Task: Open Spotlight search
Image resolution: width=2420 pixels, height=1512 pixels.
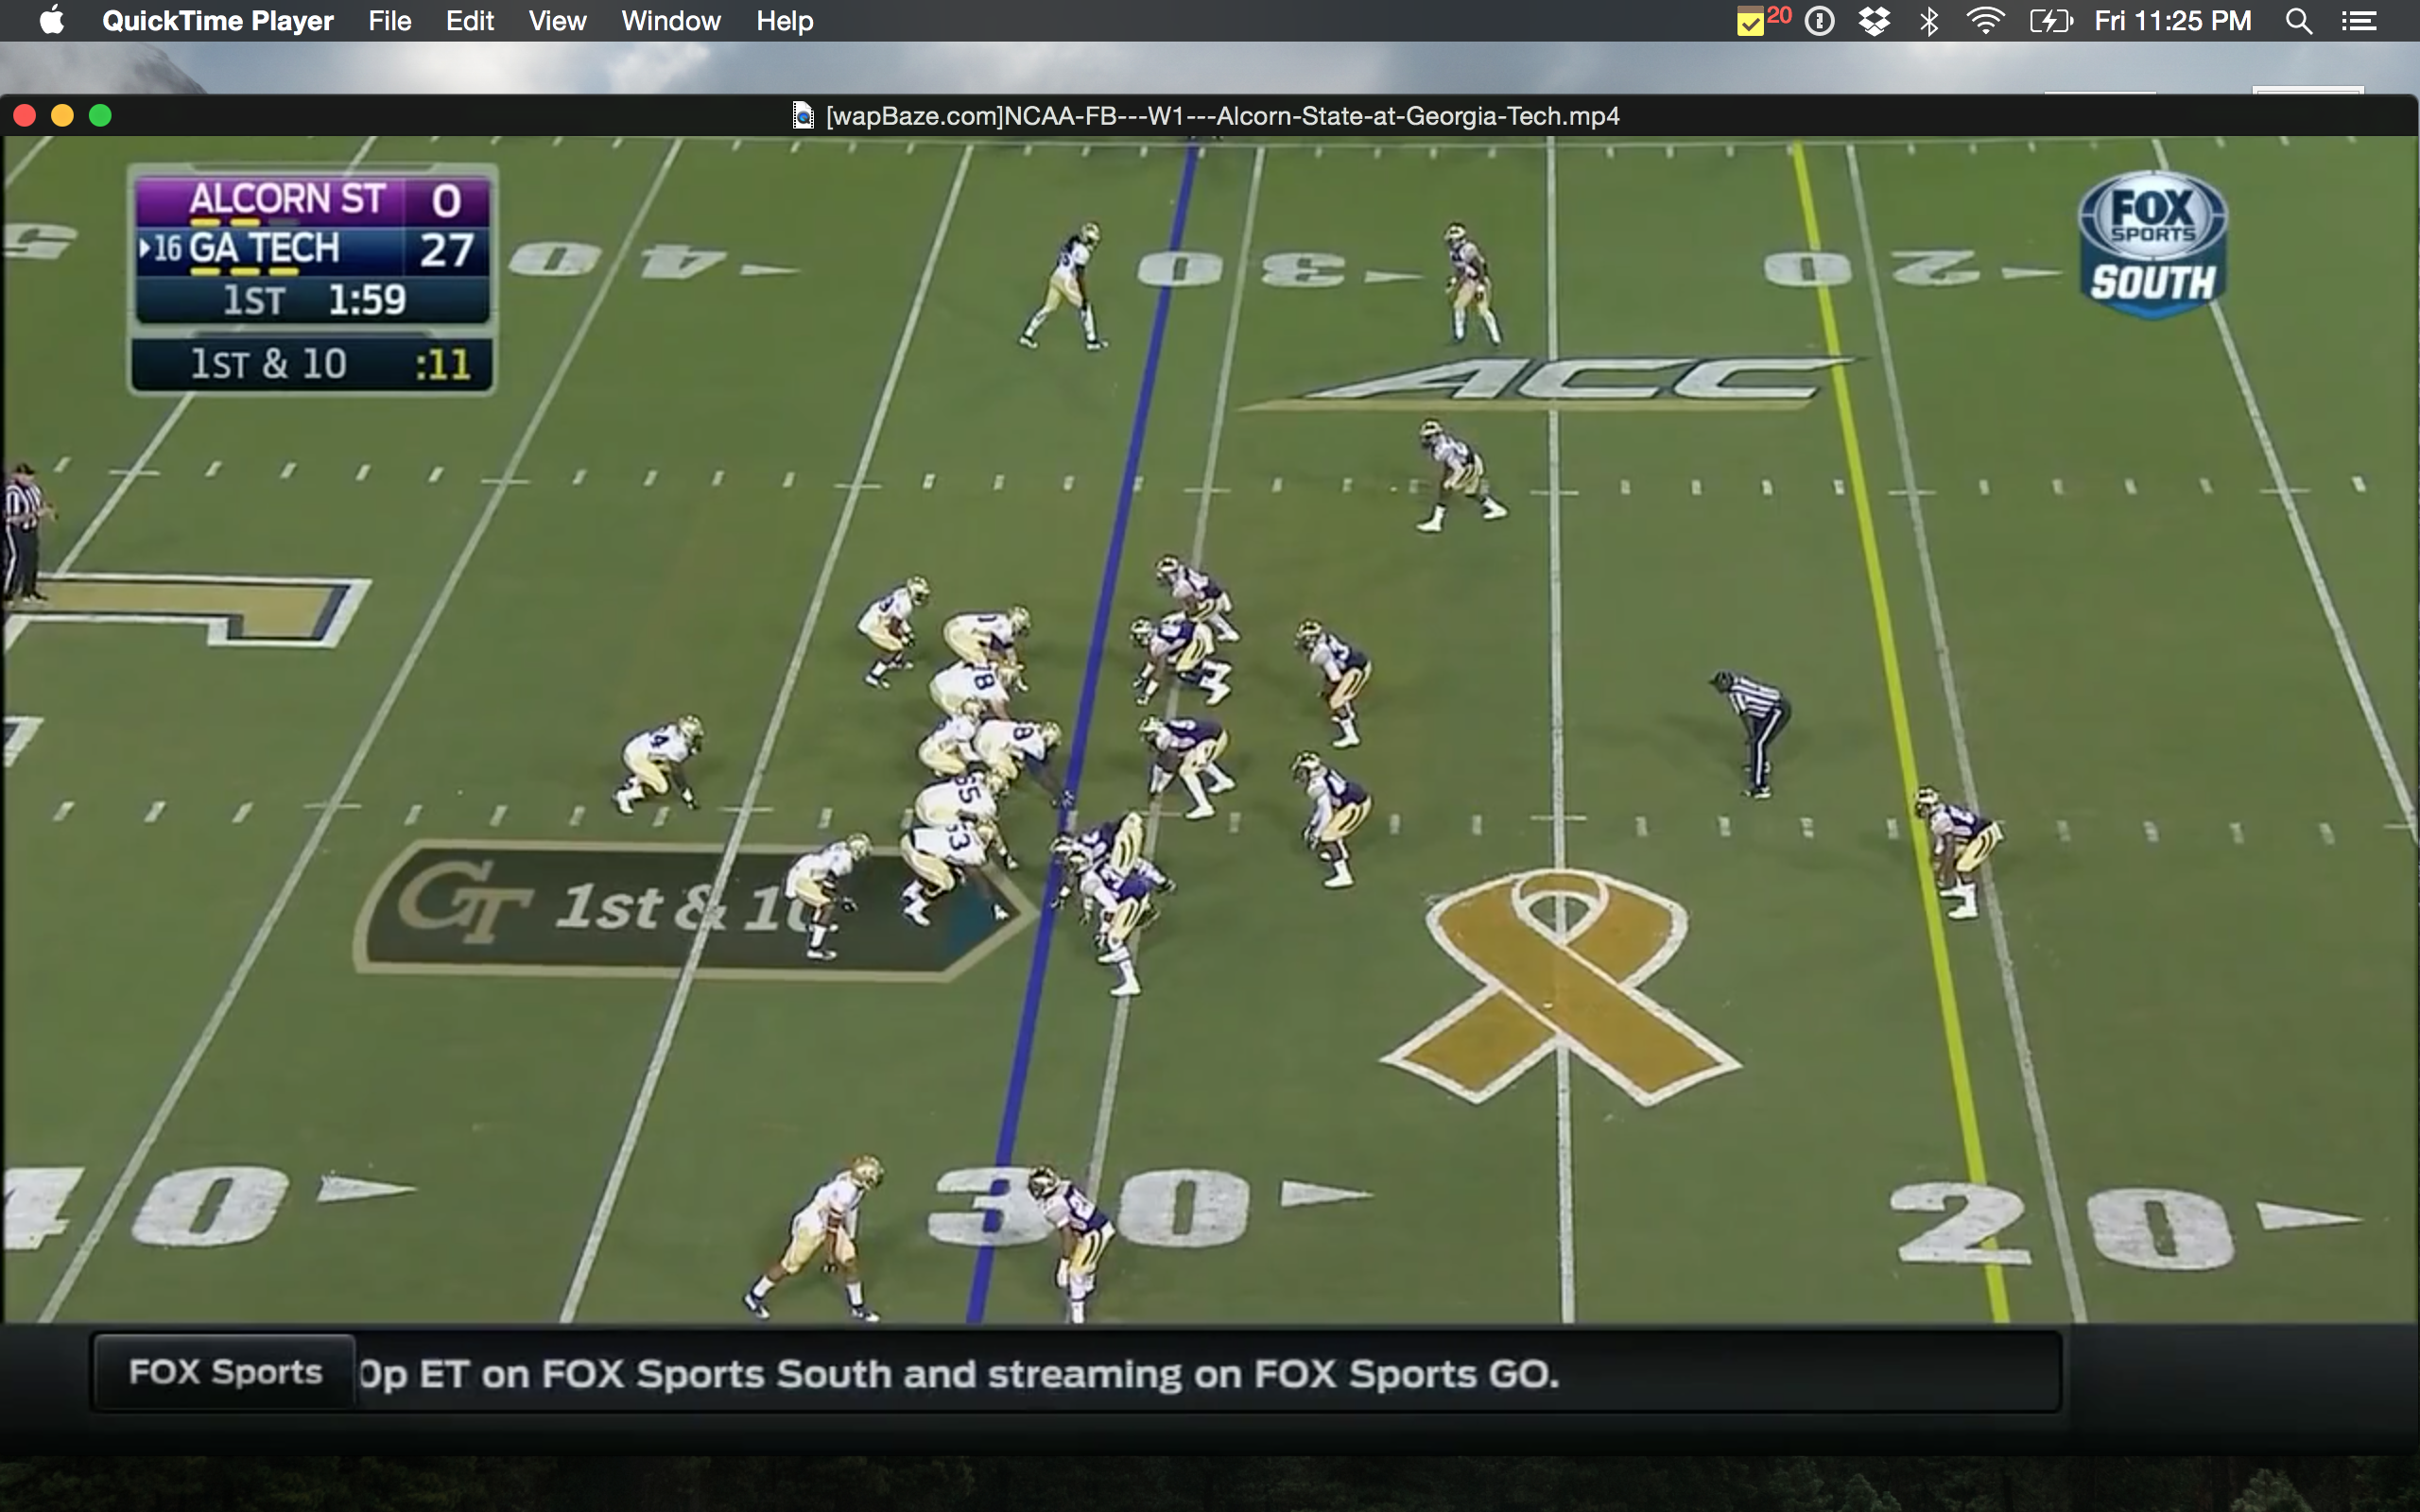Action: (x=2298, y=21)
